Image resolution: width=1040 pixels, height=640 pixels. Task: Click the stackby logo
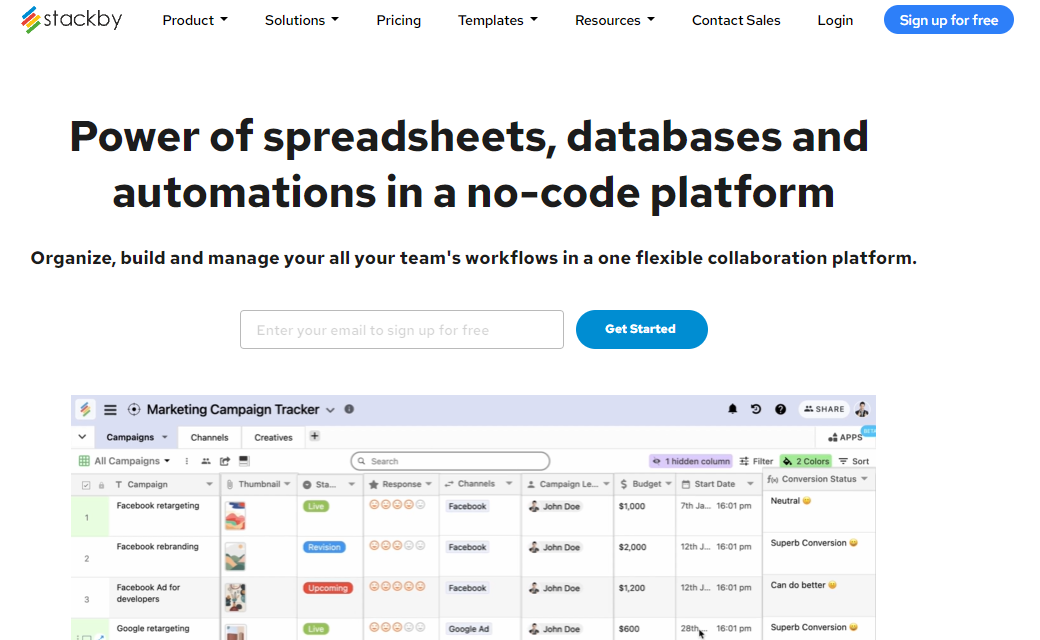71,20
